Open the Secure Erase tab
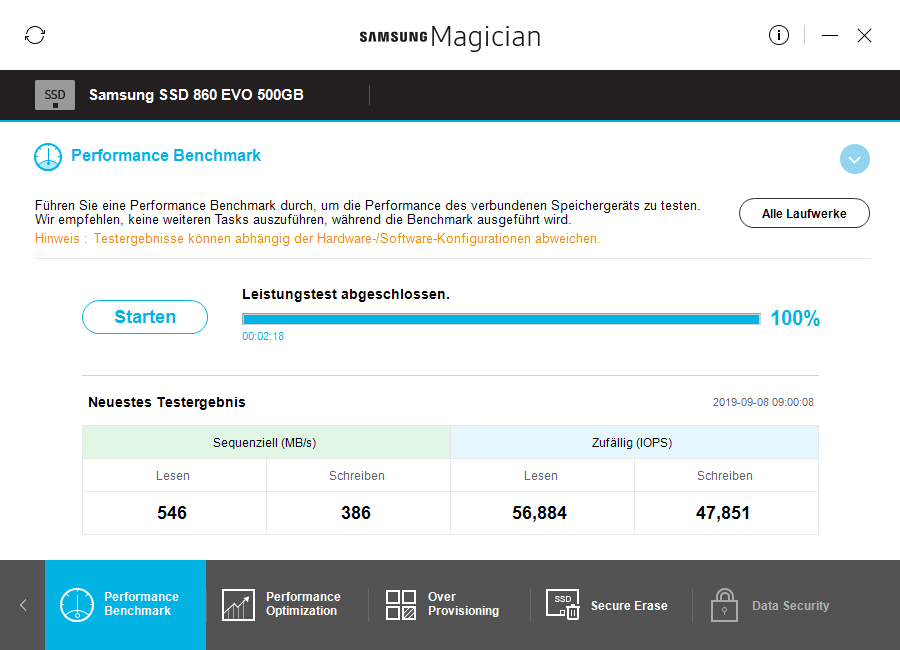900x650 pixels. (x=629, y=606)
